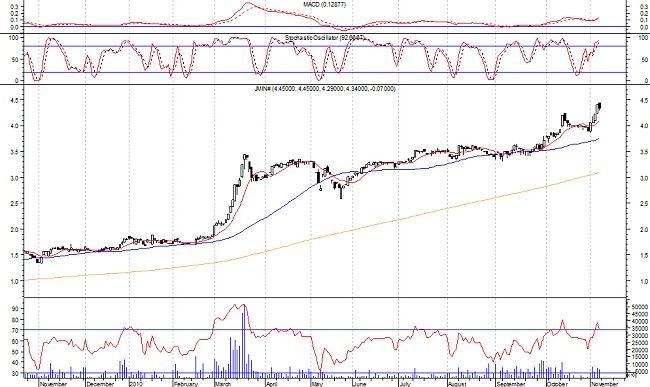650x387 pixels.
Task: Click the 40000 volume axis value
Action: point(639,322)
